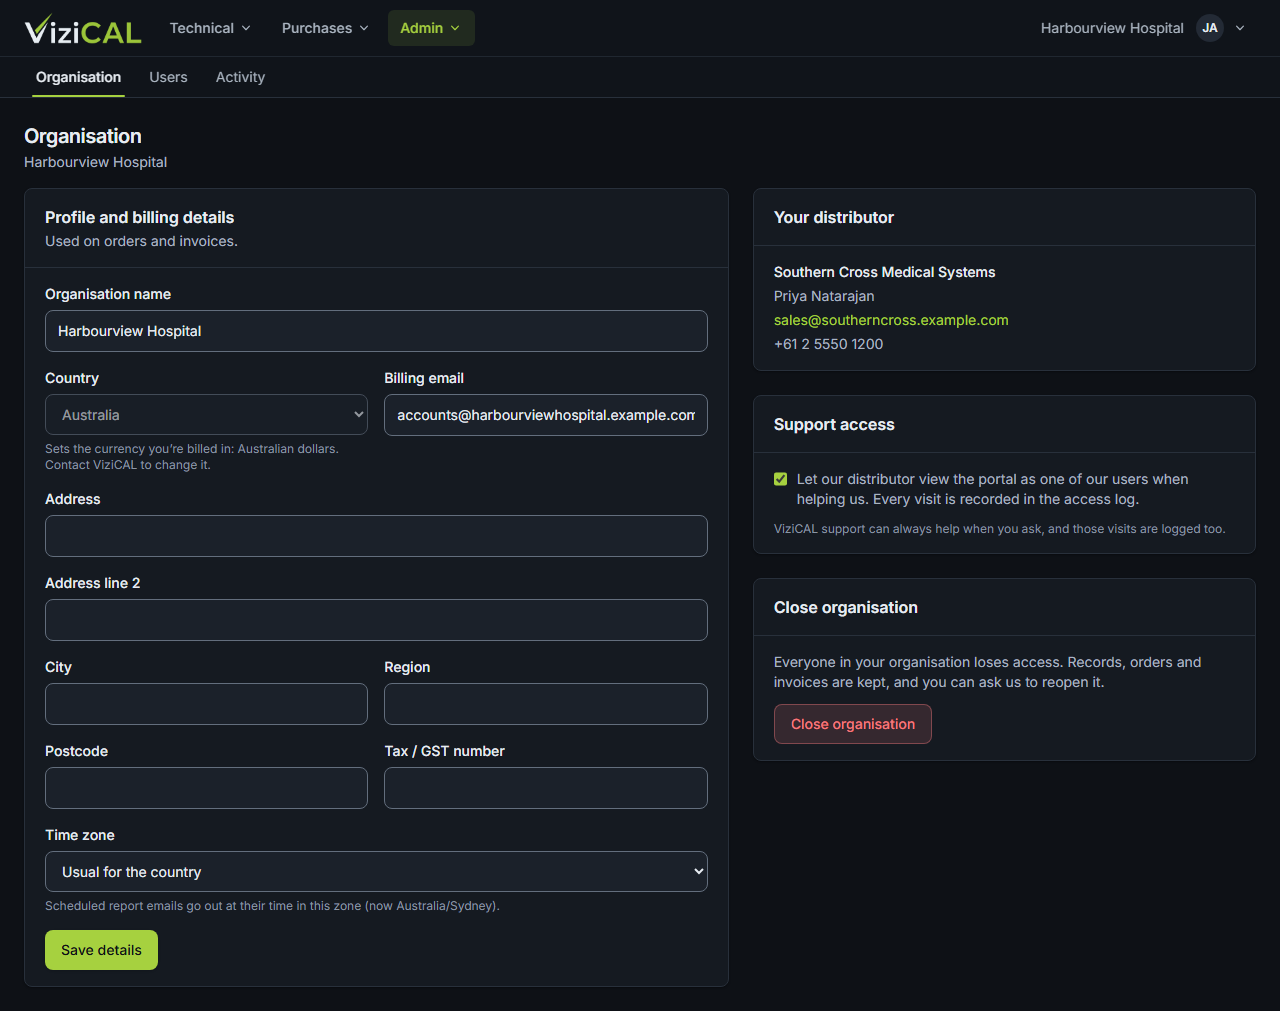Viewport: 1280px width, 1011px height.
Task: Expand the account menu chevron
Action: 1240,28
